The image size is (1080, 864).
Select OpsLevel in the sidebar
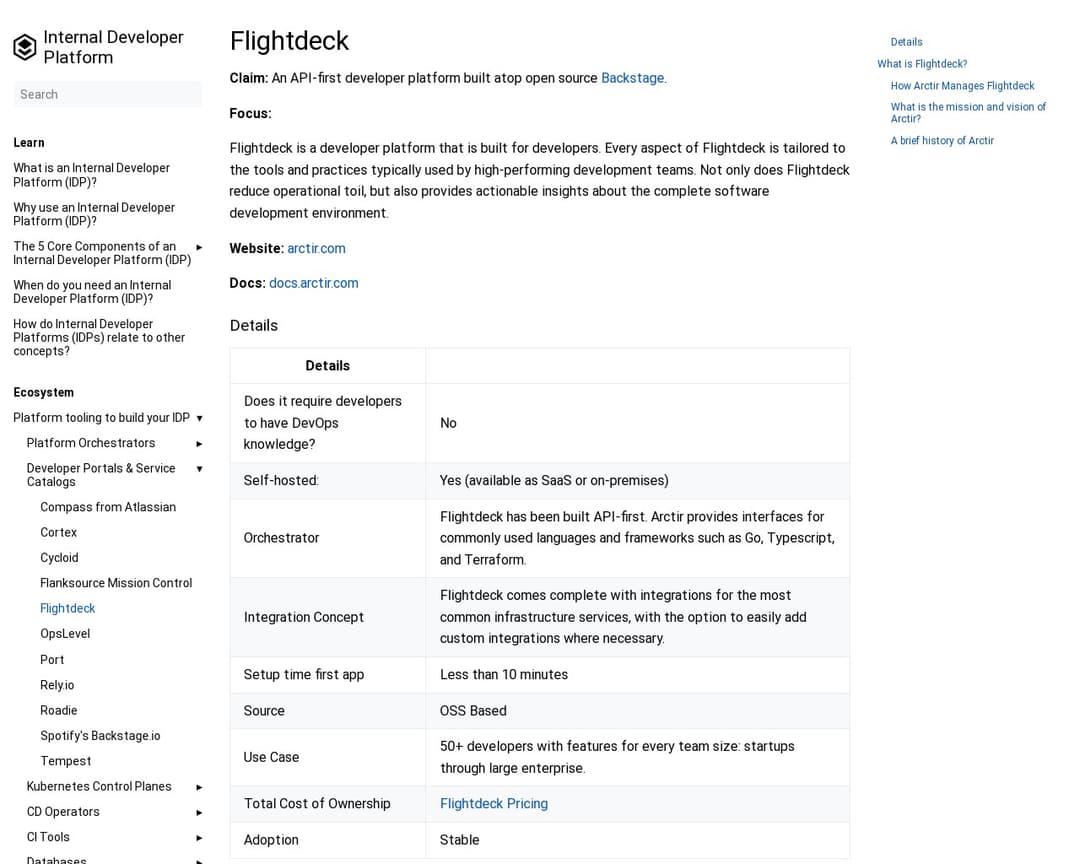(65, 634)
